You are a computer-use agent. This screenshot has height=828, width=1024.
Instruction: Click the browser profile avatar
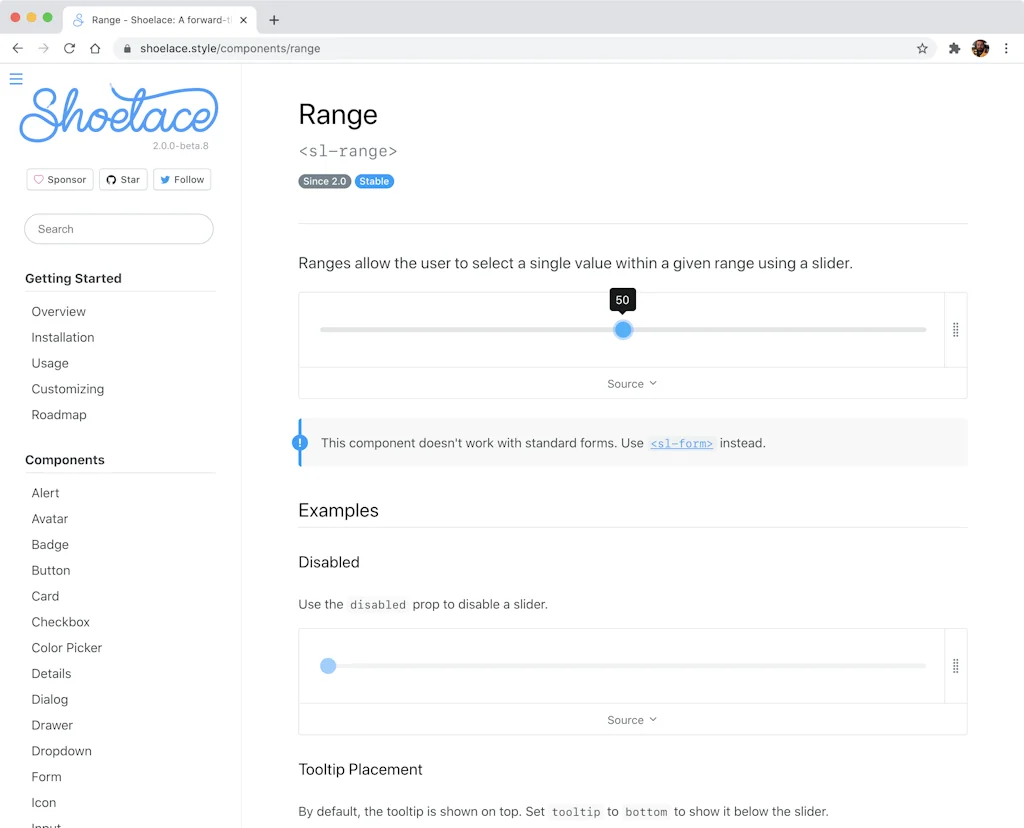pyautogui.click(x=980, y=47)
